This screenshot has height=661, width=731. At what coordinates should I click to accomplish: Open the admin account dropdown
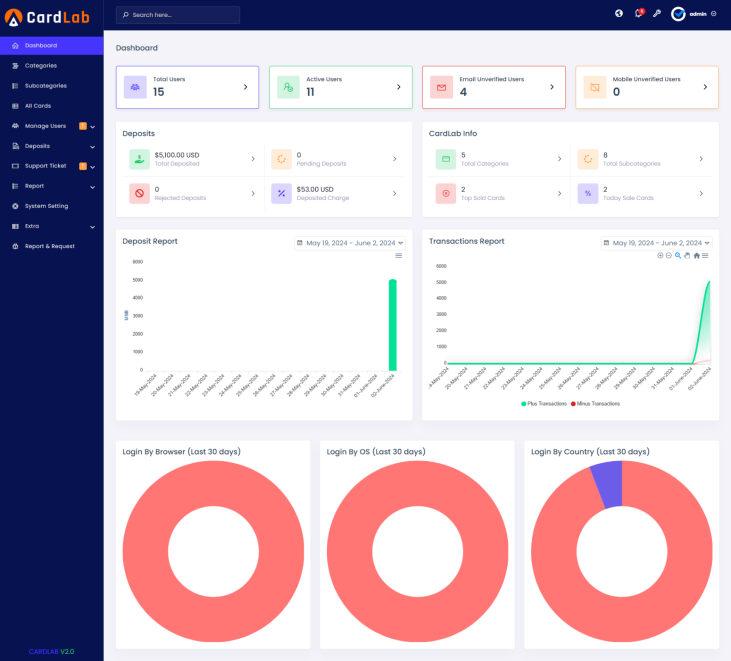pos(693,14)
